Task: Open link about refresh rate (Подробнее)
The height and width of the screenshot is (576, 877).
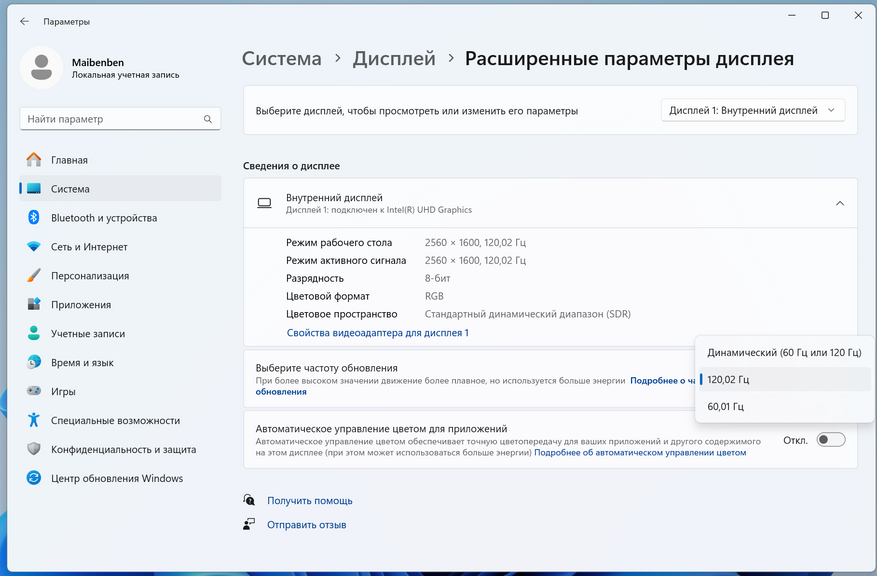Action: [663, 380]
